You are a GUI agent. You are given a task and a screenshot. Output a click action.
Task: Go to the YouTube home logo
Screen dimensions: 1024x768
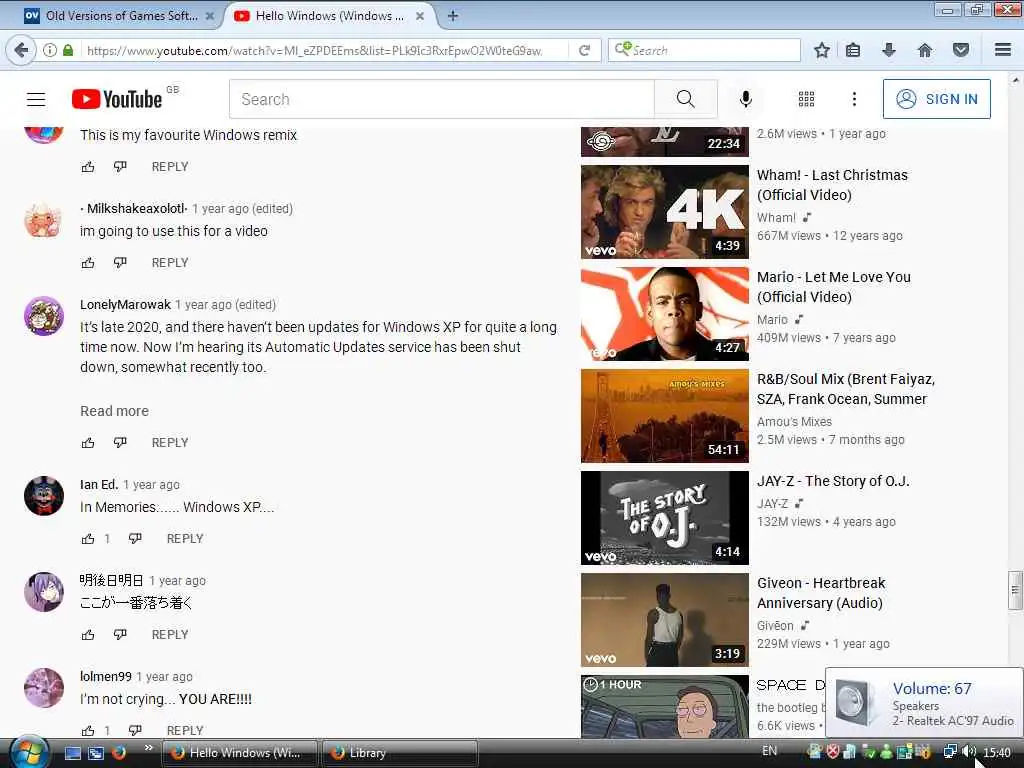[117, 99]
